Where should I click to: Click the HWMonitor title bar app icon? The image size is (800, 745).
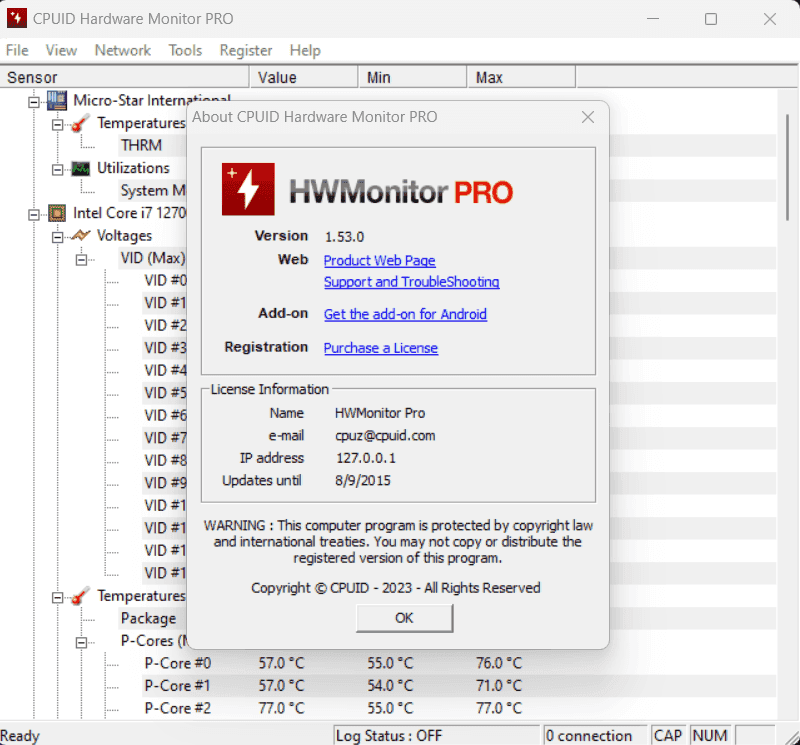click(x=16, y=18)
